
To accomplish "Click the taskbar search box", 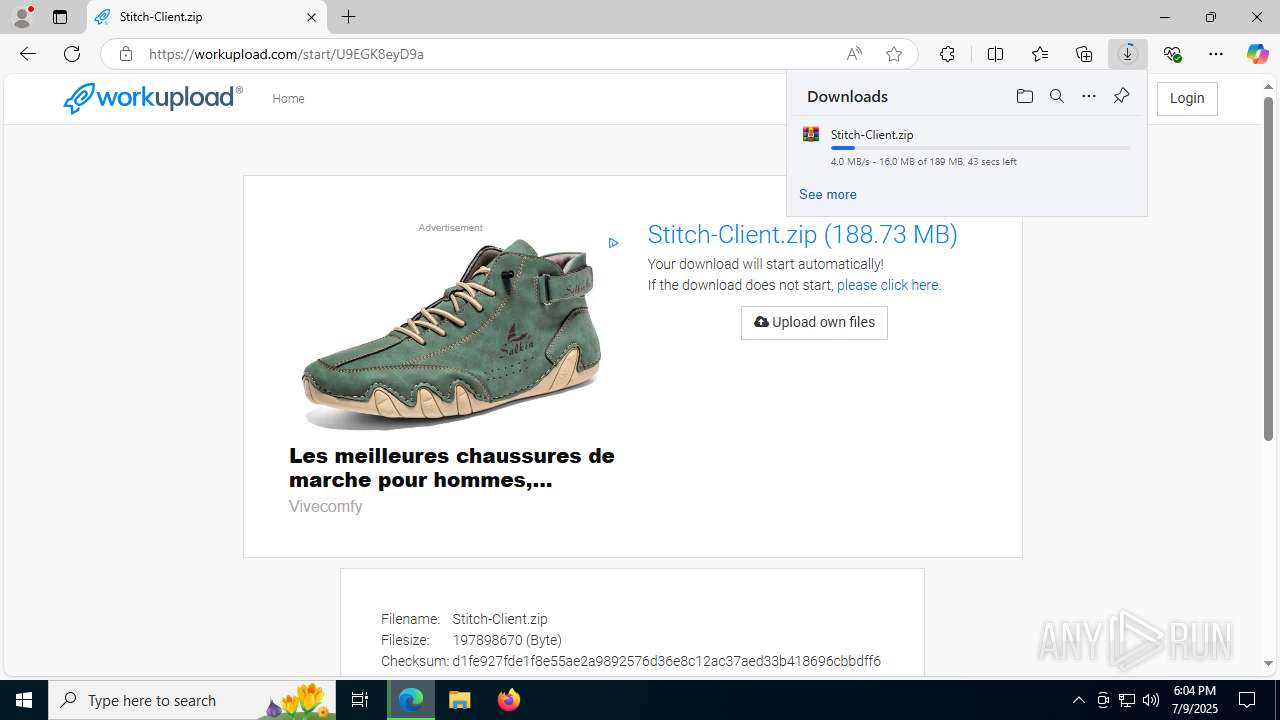I will tap(192, 700).
